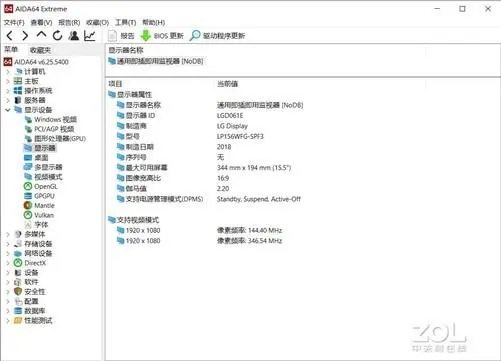Click the OpenGL icon in tree

(x=28, y=186)
